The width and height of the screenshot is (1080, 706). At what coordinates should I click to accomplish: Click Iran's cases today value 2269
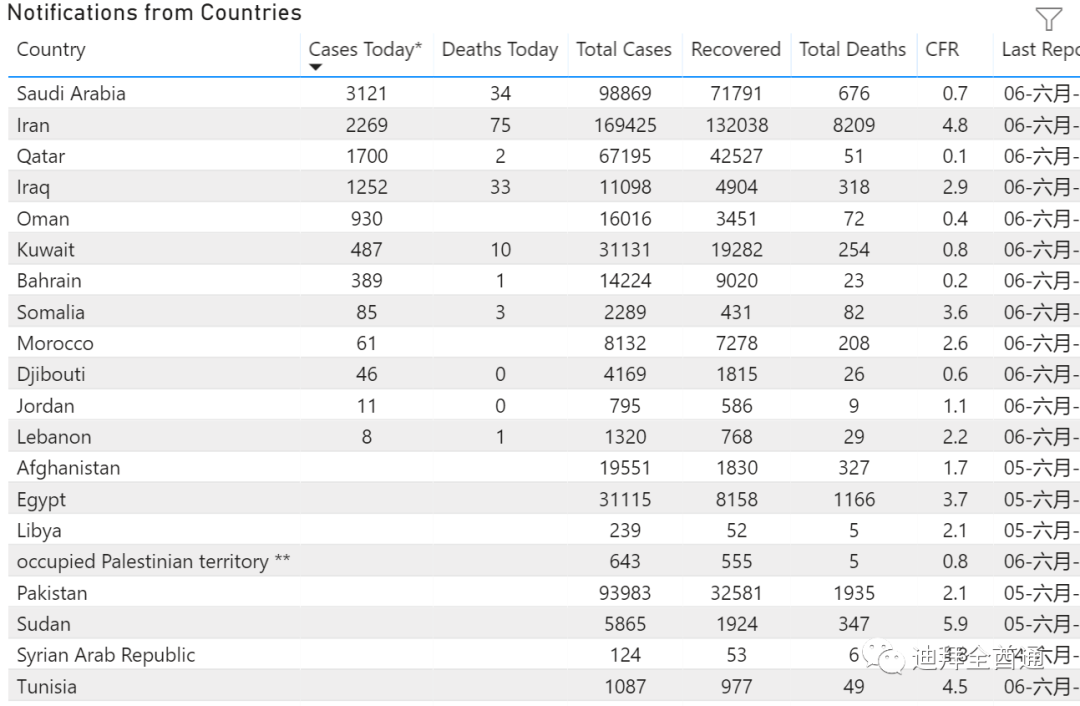tap(366, 125)
